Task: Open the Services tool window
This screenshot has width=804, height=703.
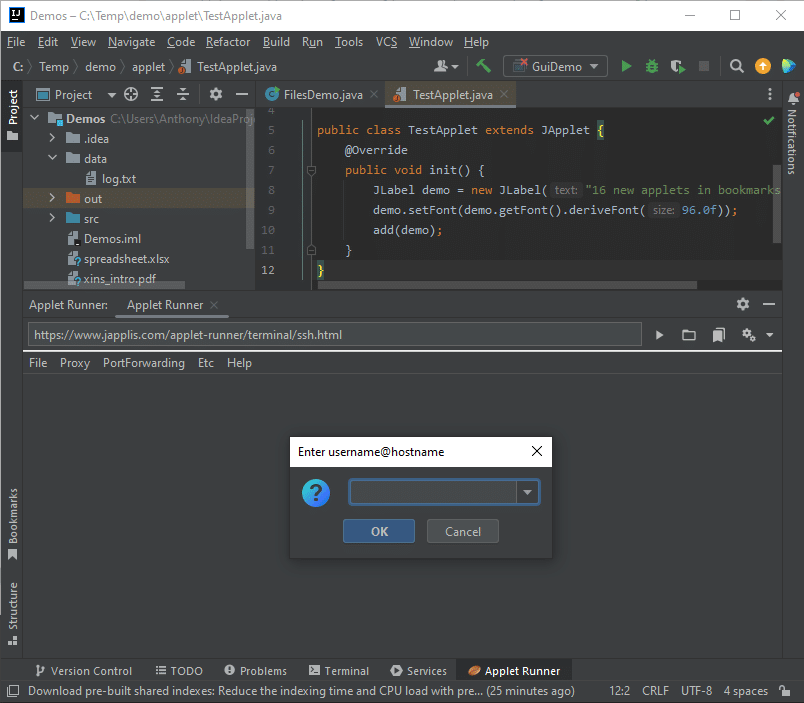Action: pyautogui.click(x=418, y=671)
